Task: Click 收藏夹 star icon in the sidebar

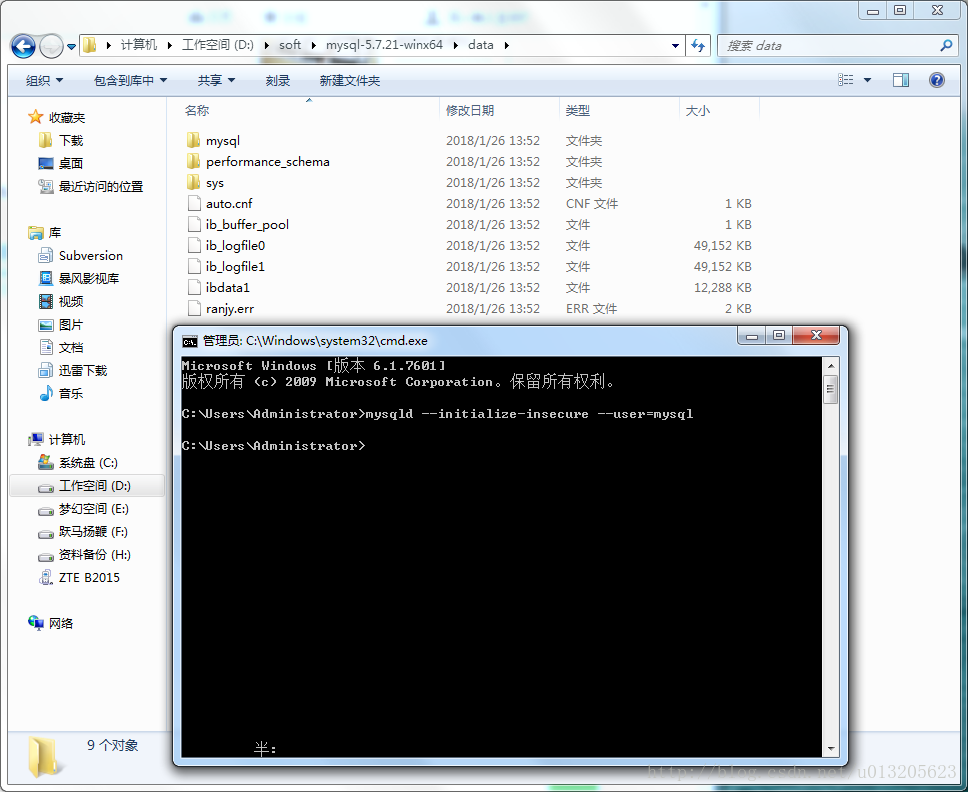Action: (x=36, y=117)
